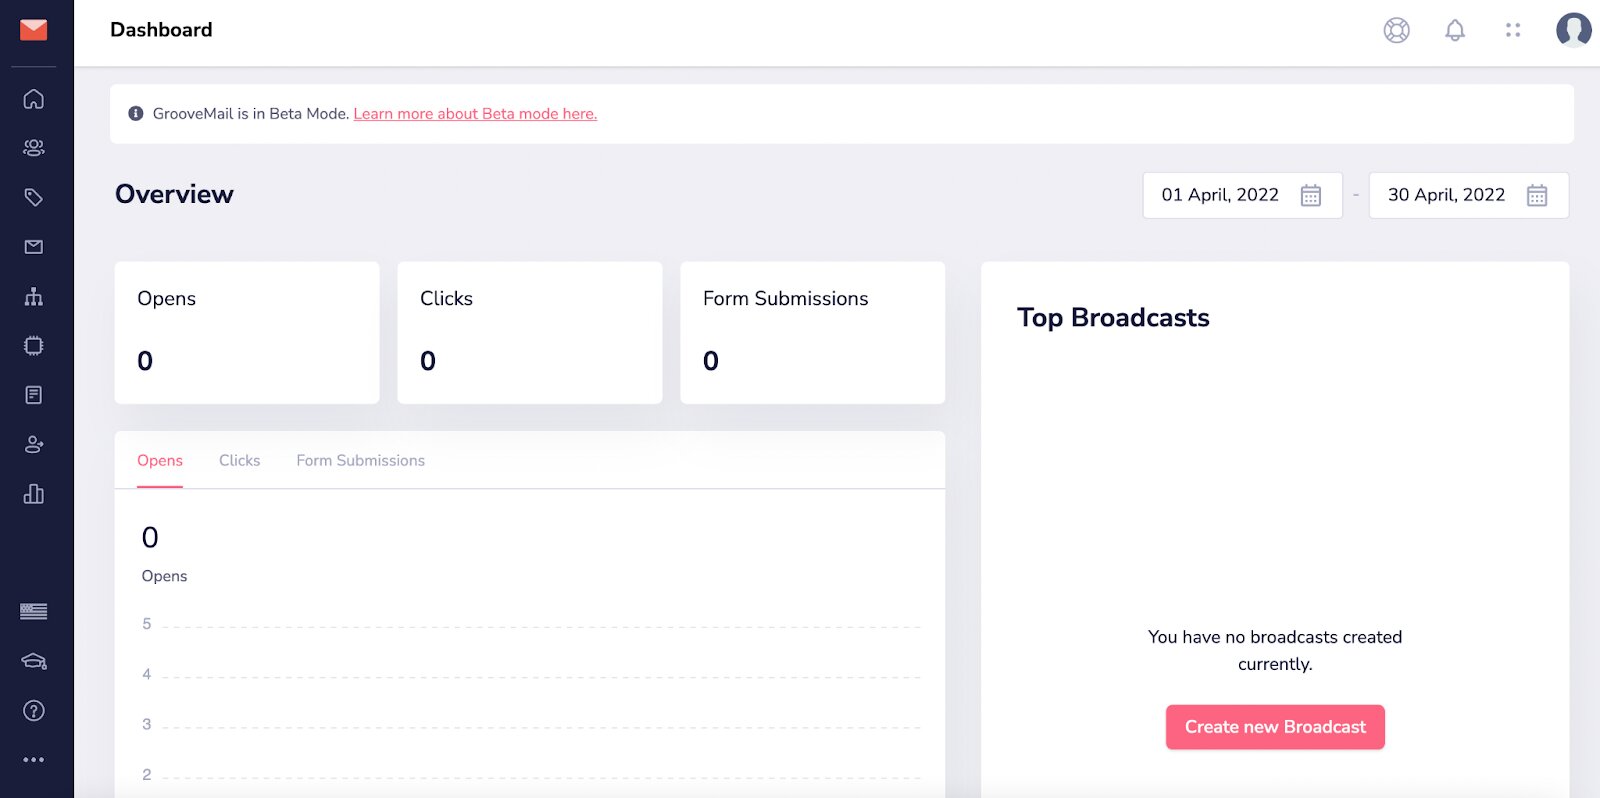Open the start date calendar picker
1600x798 pixels.
click(x=1311, y=196)
